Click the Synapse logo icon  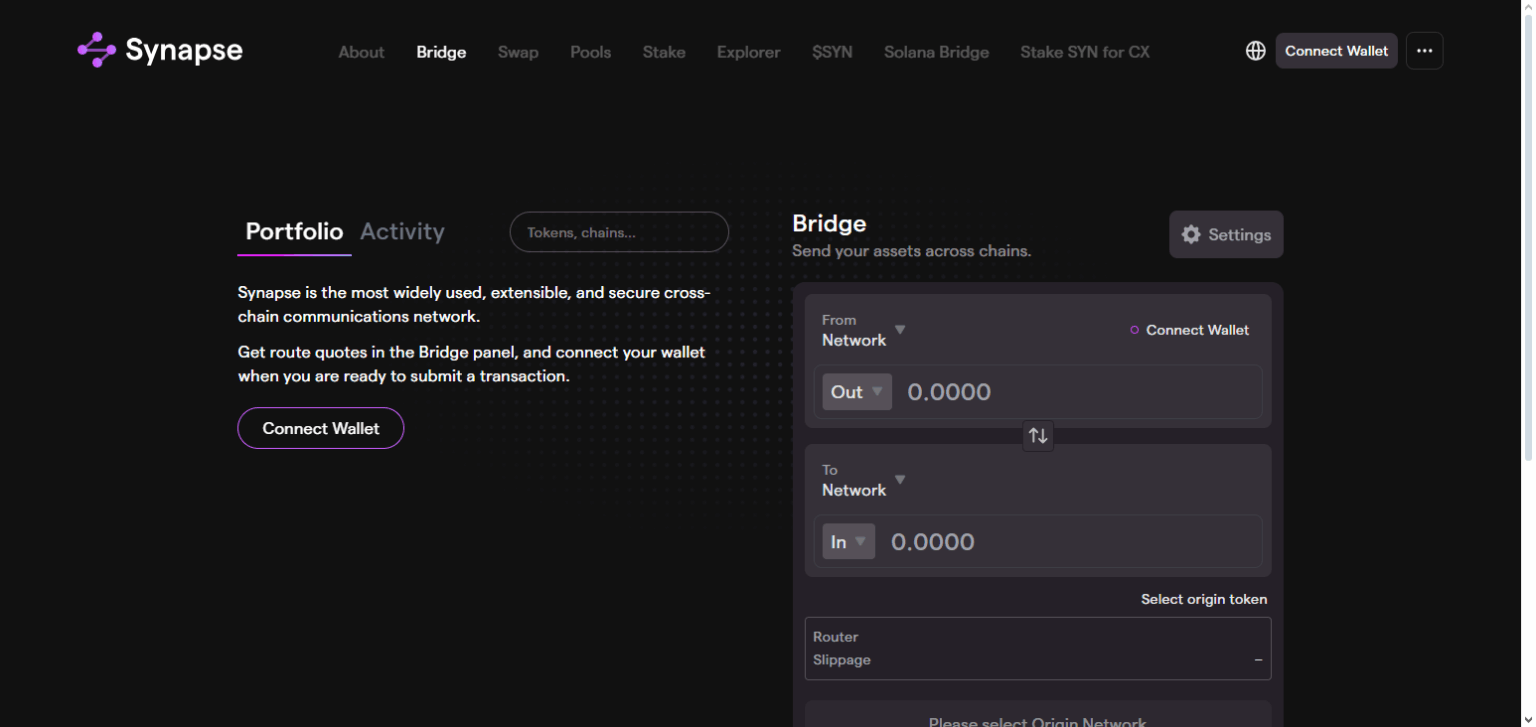pos(95,49)
